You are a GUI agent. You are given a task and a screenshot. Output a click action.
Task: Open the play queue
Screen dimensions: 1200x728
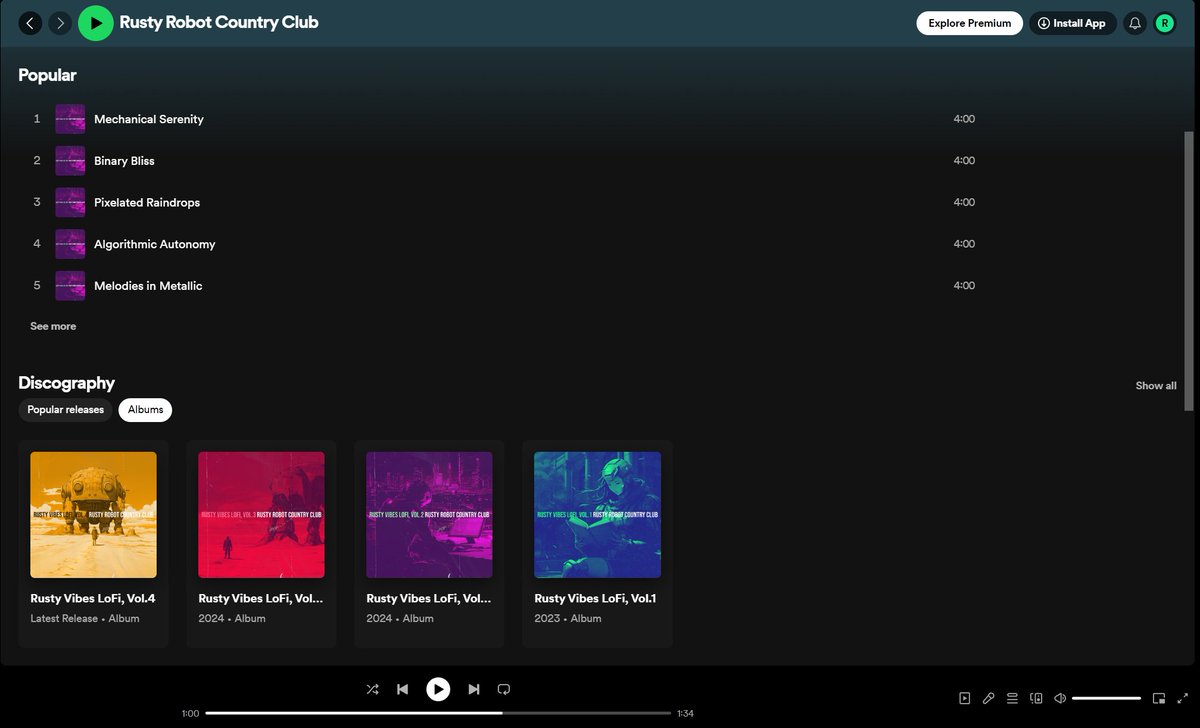(x=1012, y=698)
